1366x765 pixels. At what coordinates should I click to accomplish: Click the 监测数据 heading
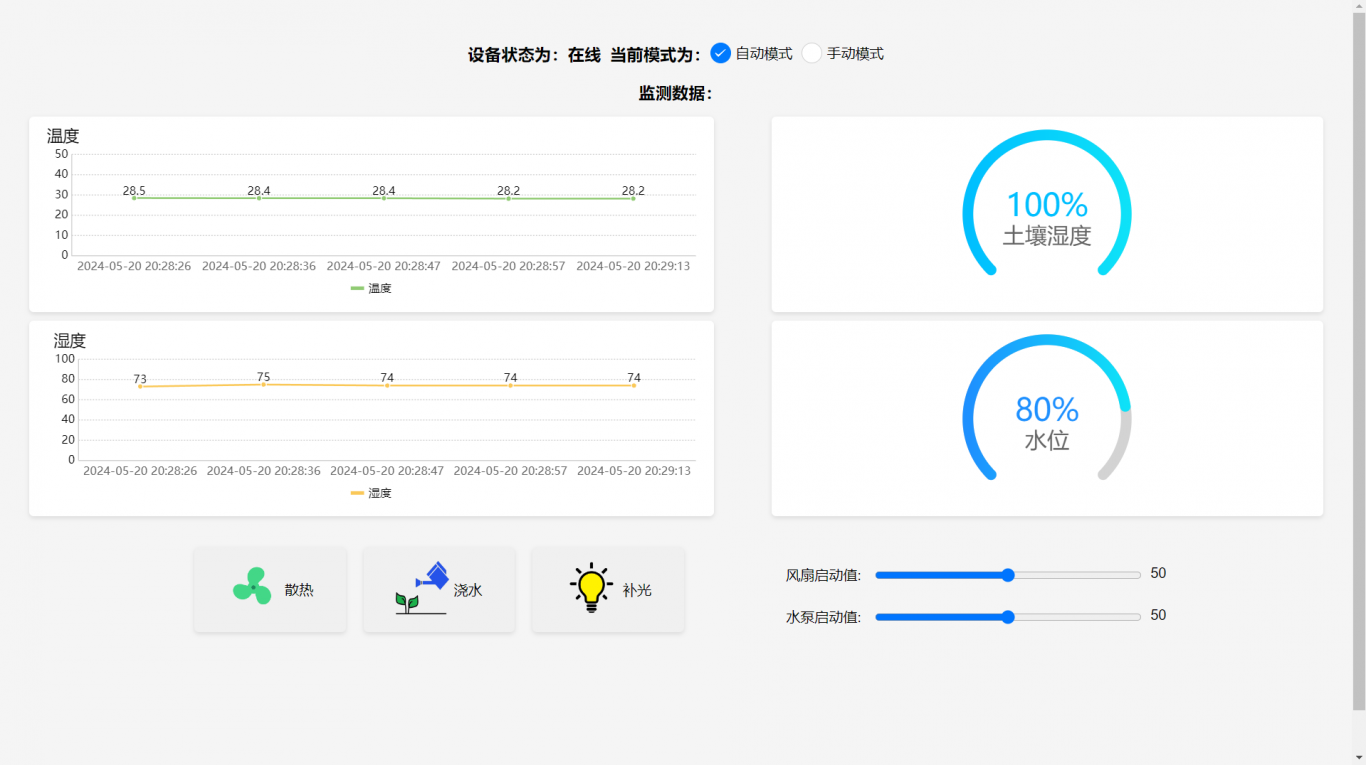pyautogui.click(x=676, y=93)
